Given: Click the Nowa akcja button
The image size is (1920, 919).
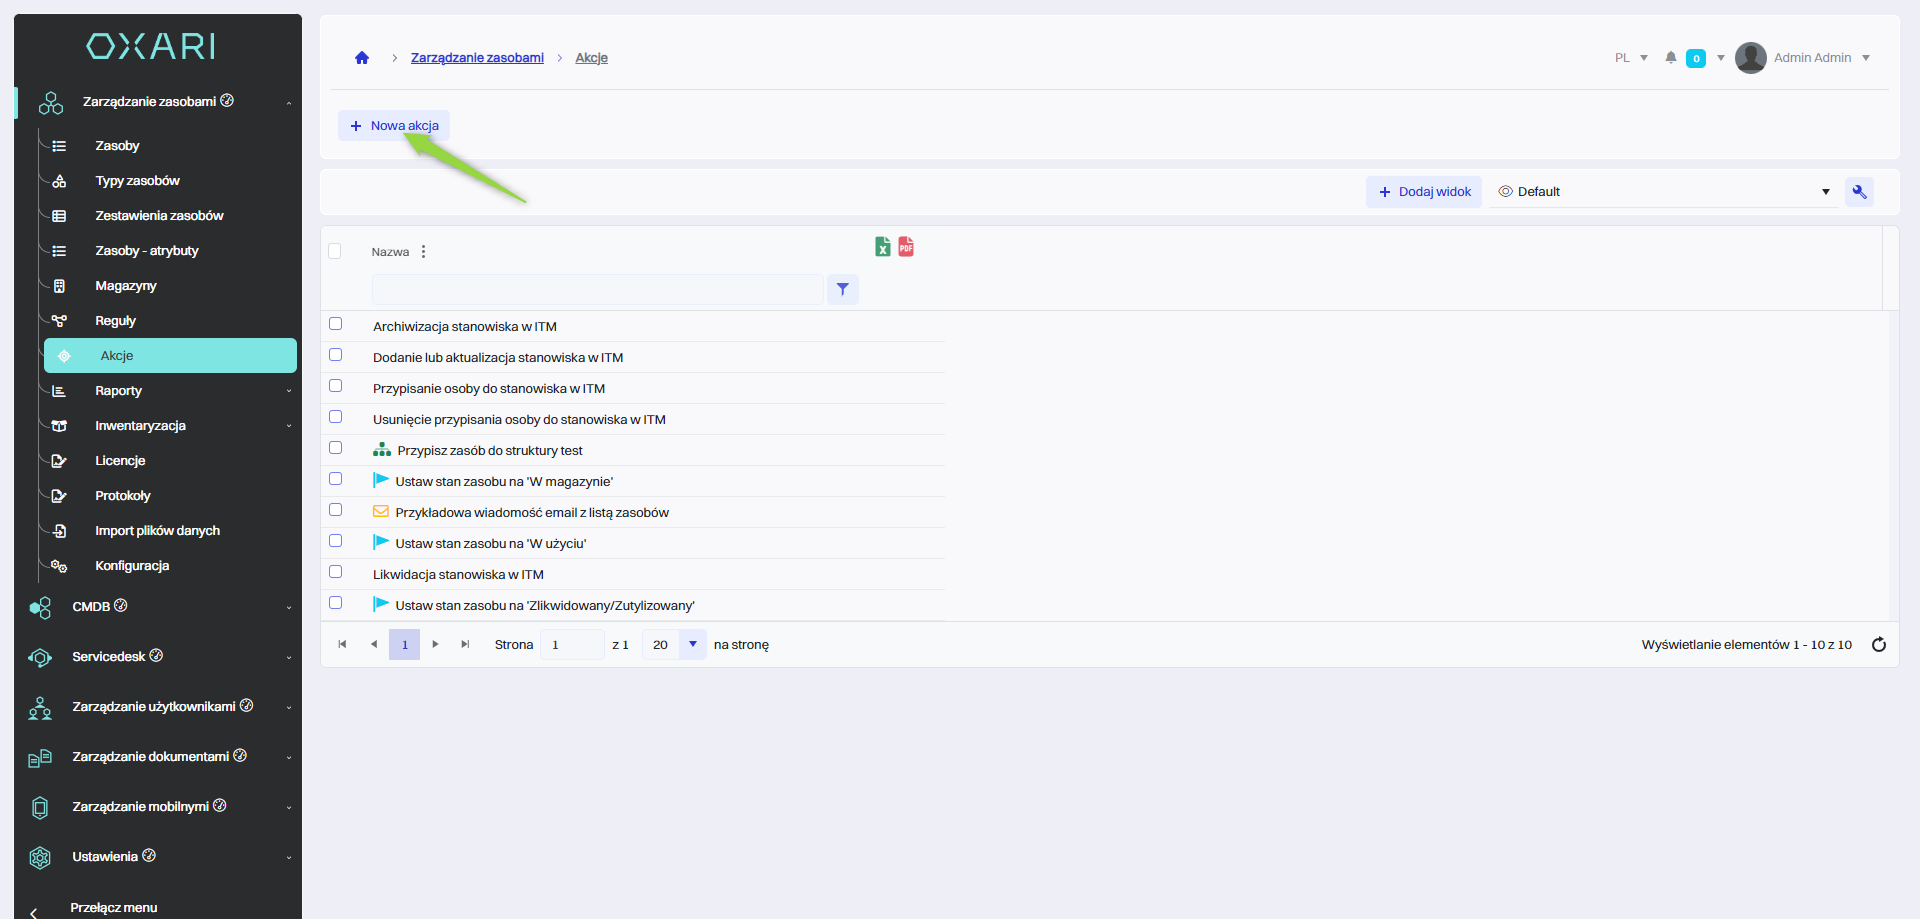Looking at the screenshot, I should pyautogui.click(x=394, y=126).
